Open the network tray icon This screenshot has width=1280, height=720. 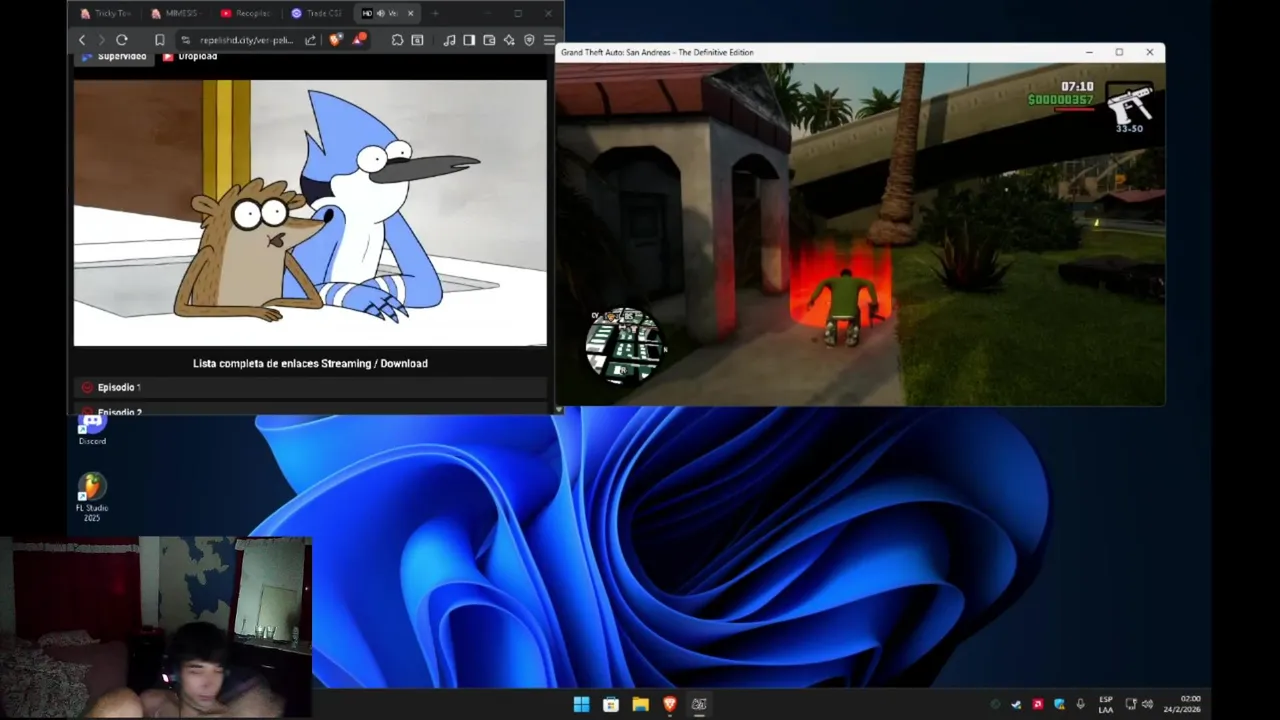(x=1131, y=704)
